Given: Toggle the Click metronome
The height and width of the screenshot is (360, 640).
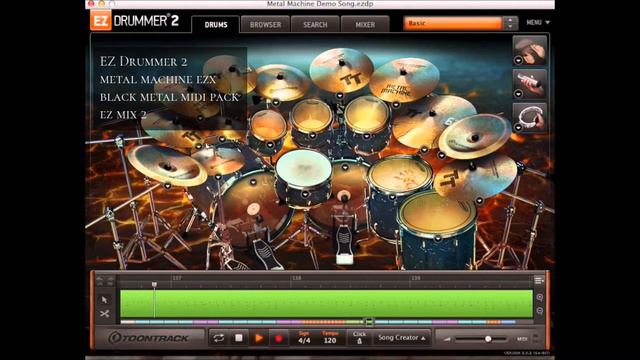Looking at the screenshot, I should pyautogui.click(x=359, y=338).
